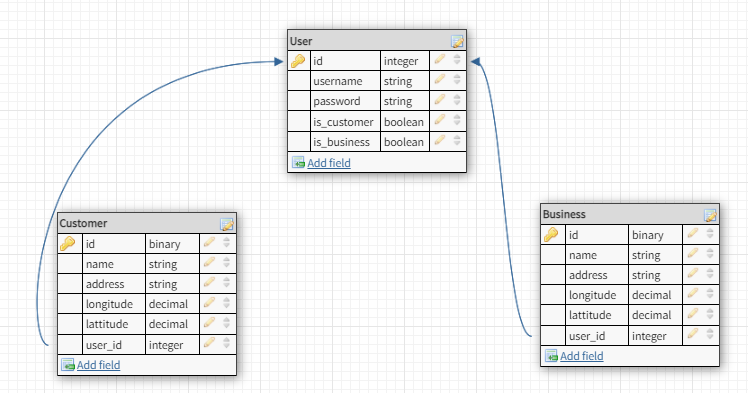The image size is (748, 393).
Task: Edit the Customer address field with pencil icon
Action: (x=209, y=282)
